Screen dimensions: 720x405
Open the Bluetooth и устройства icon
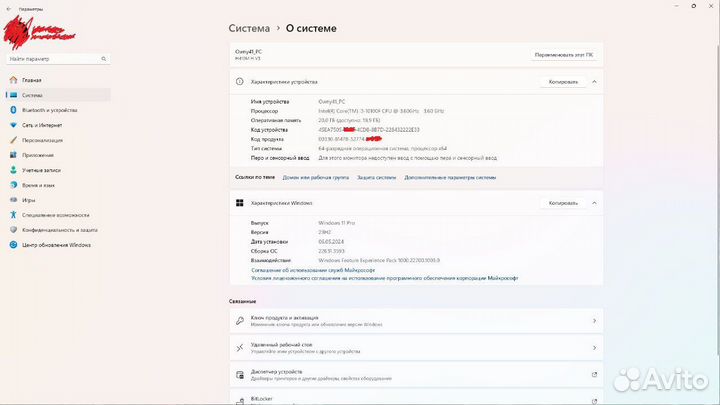13,110
